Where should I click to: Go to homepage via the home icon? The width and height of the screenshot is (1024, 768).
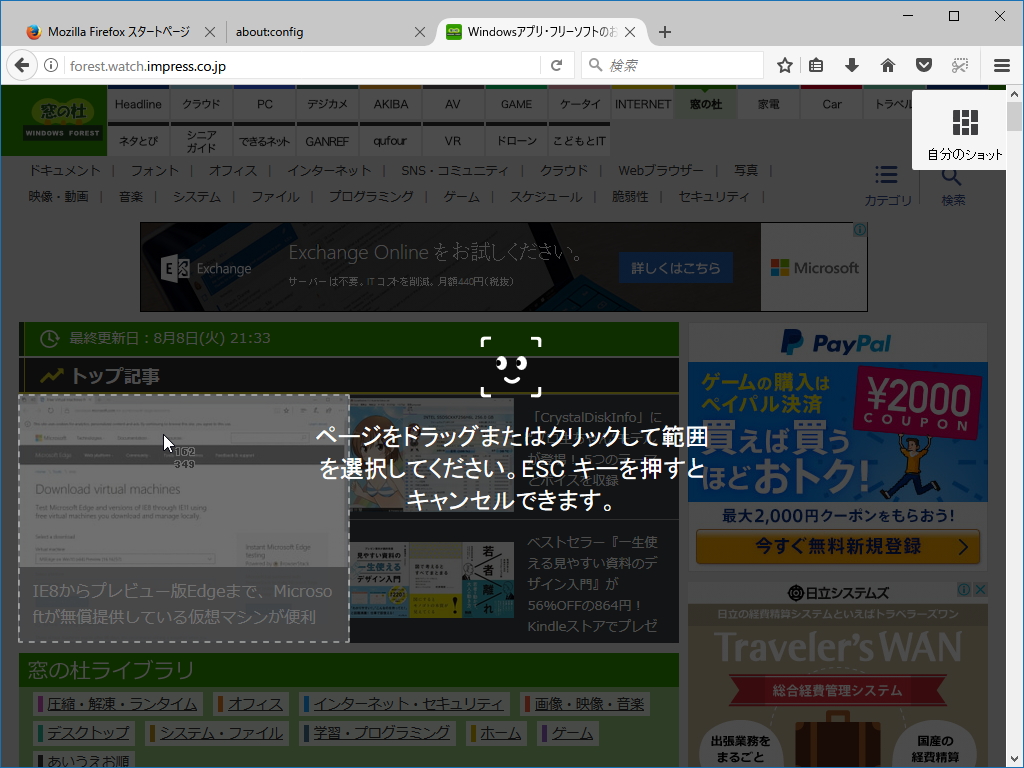tap(887, 64)
